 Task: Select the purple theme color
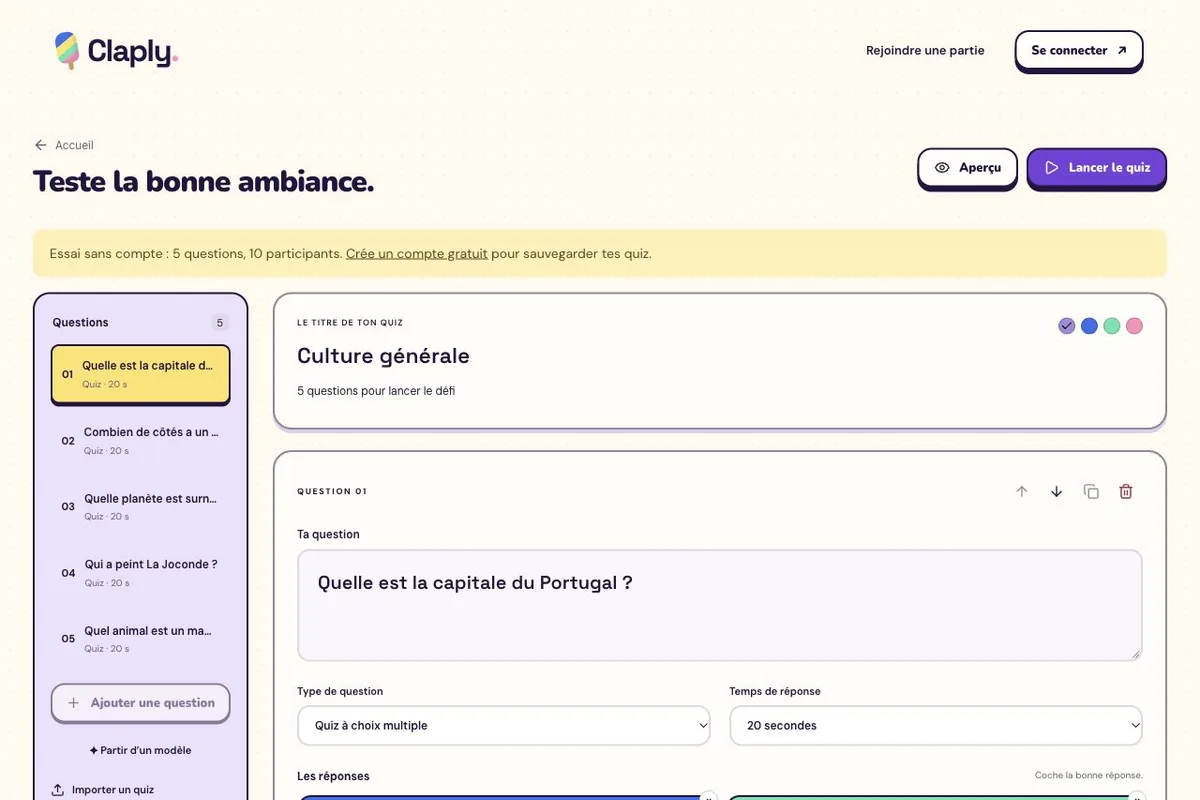[1067, 326]
